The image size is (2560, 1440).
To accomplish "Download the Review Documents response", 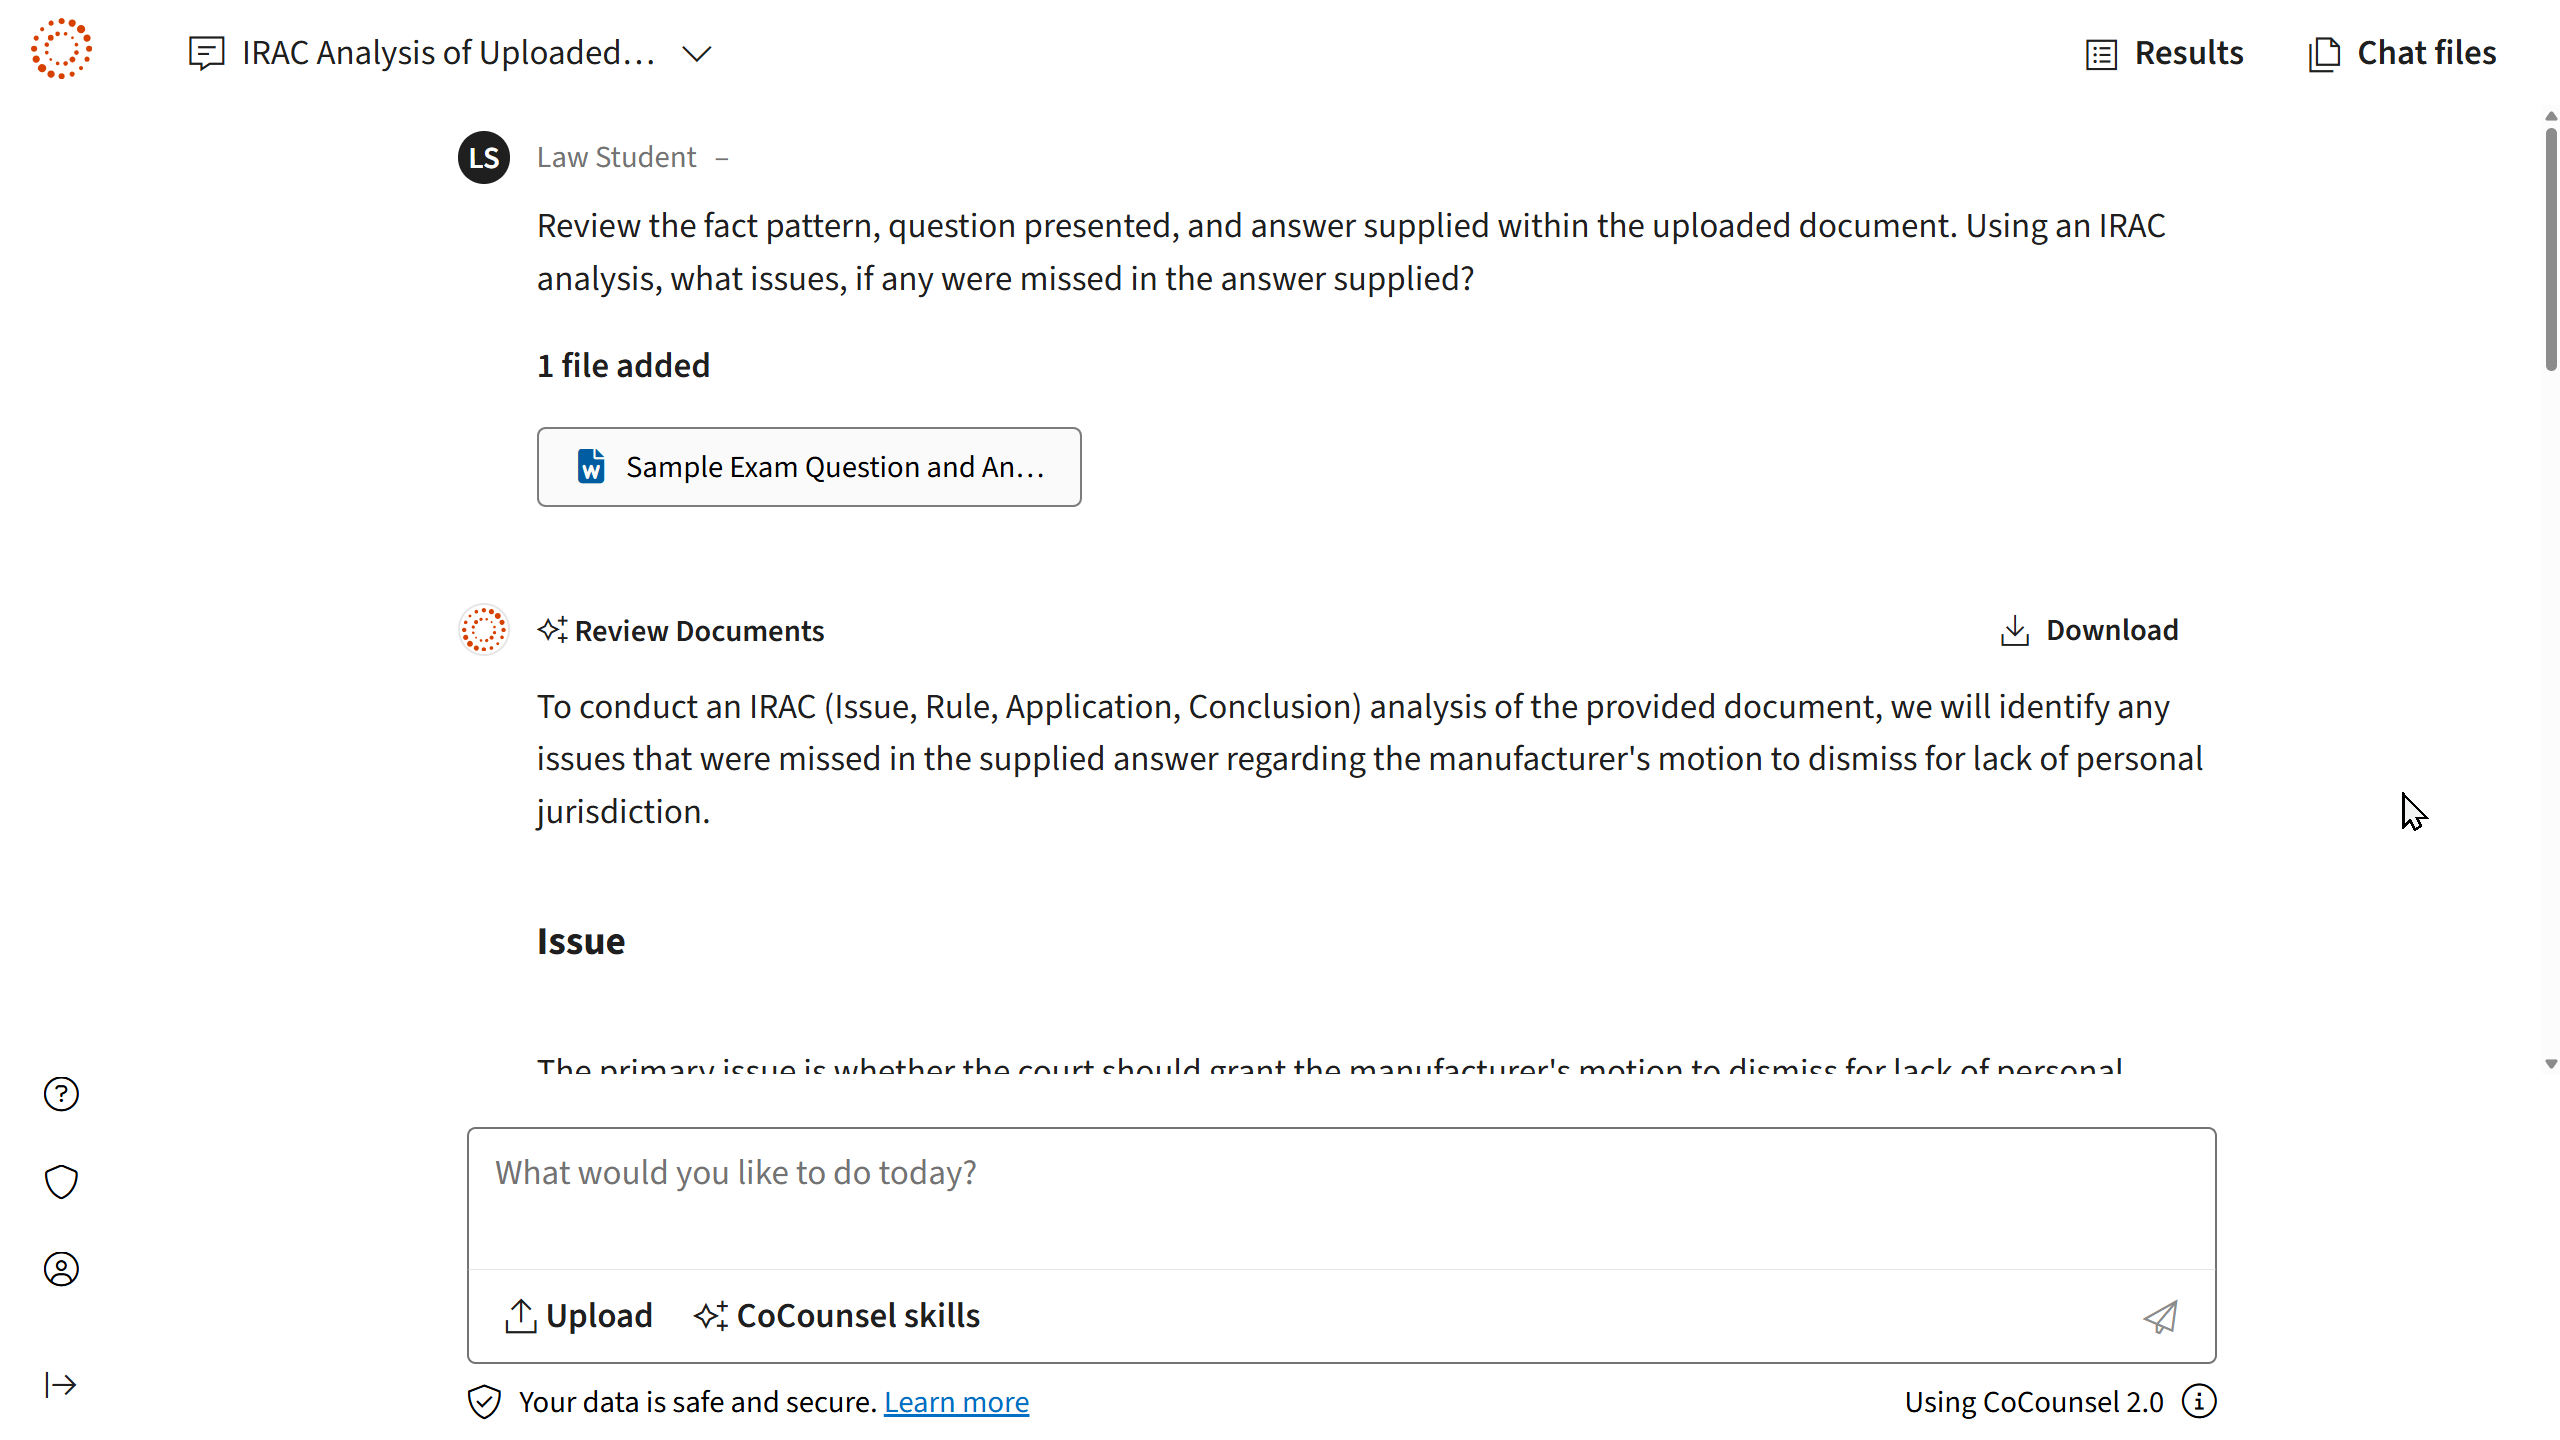I will [x=2089, y=631].
